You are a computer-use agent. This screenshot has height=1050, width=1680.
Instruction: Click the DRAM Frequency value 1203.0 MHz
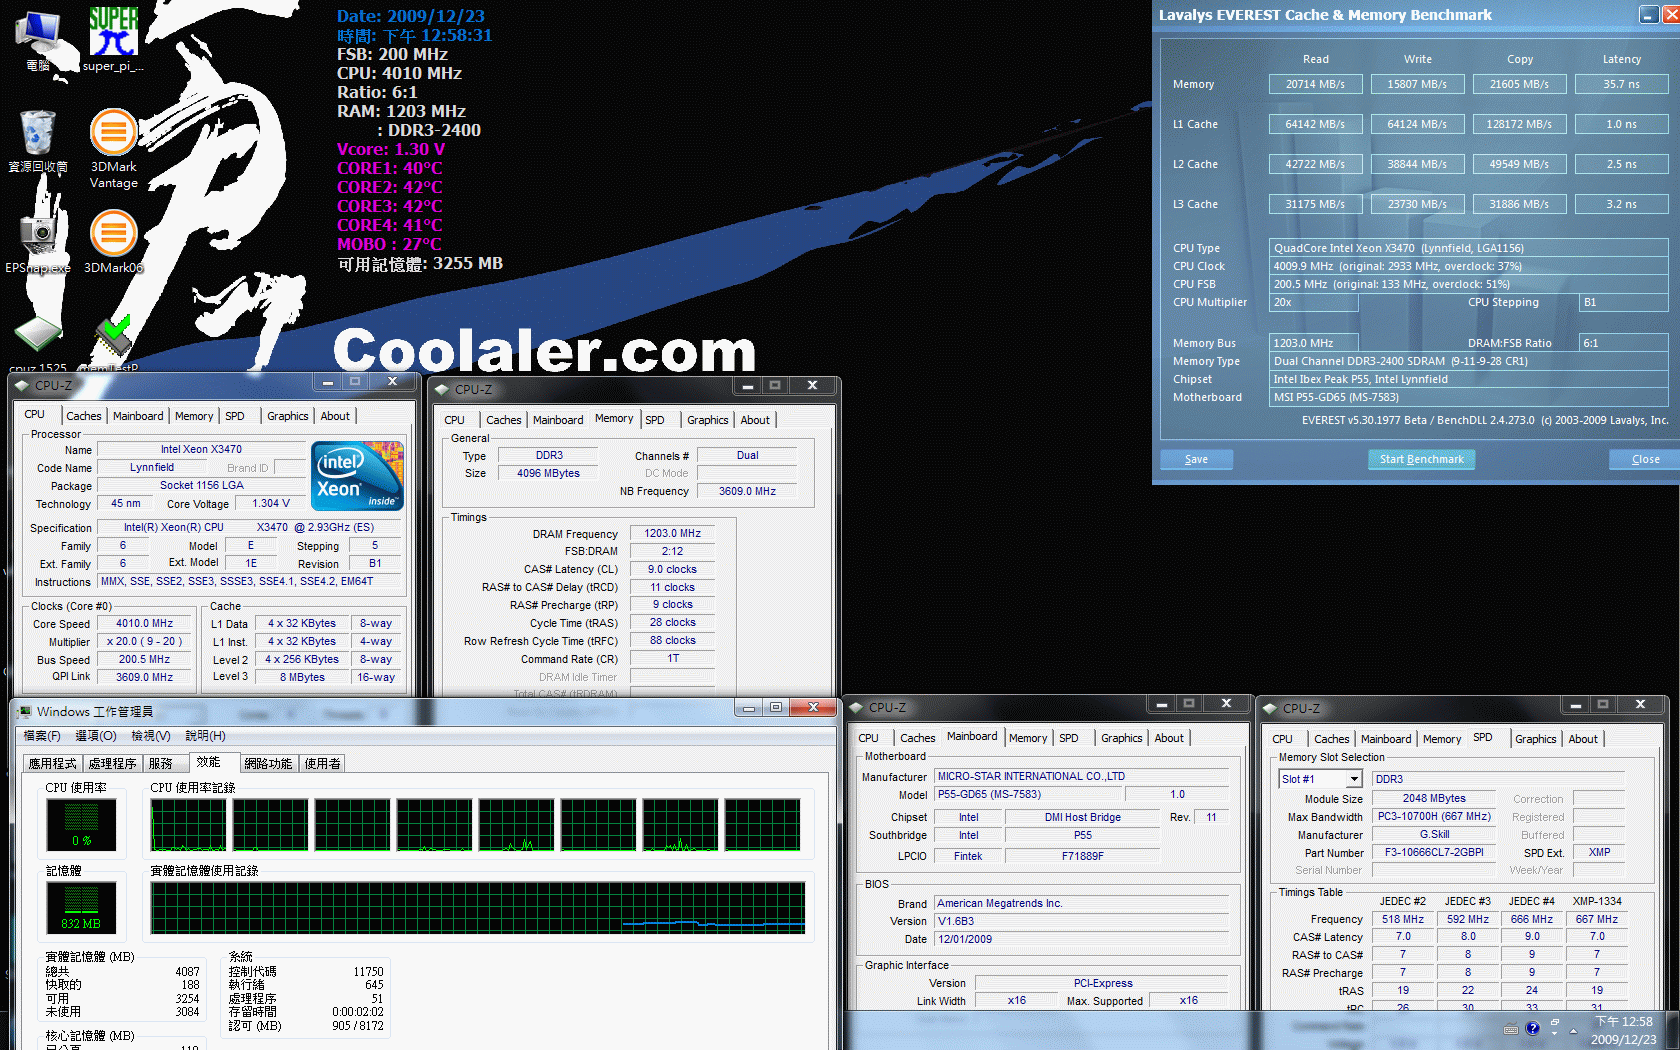[672, 534]
